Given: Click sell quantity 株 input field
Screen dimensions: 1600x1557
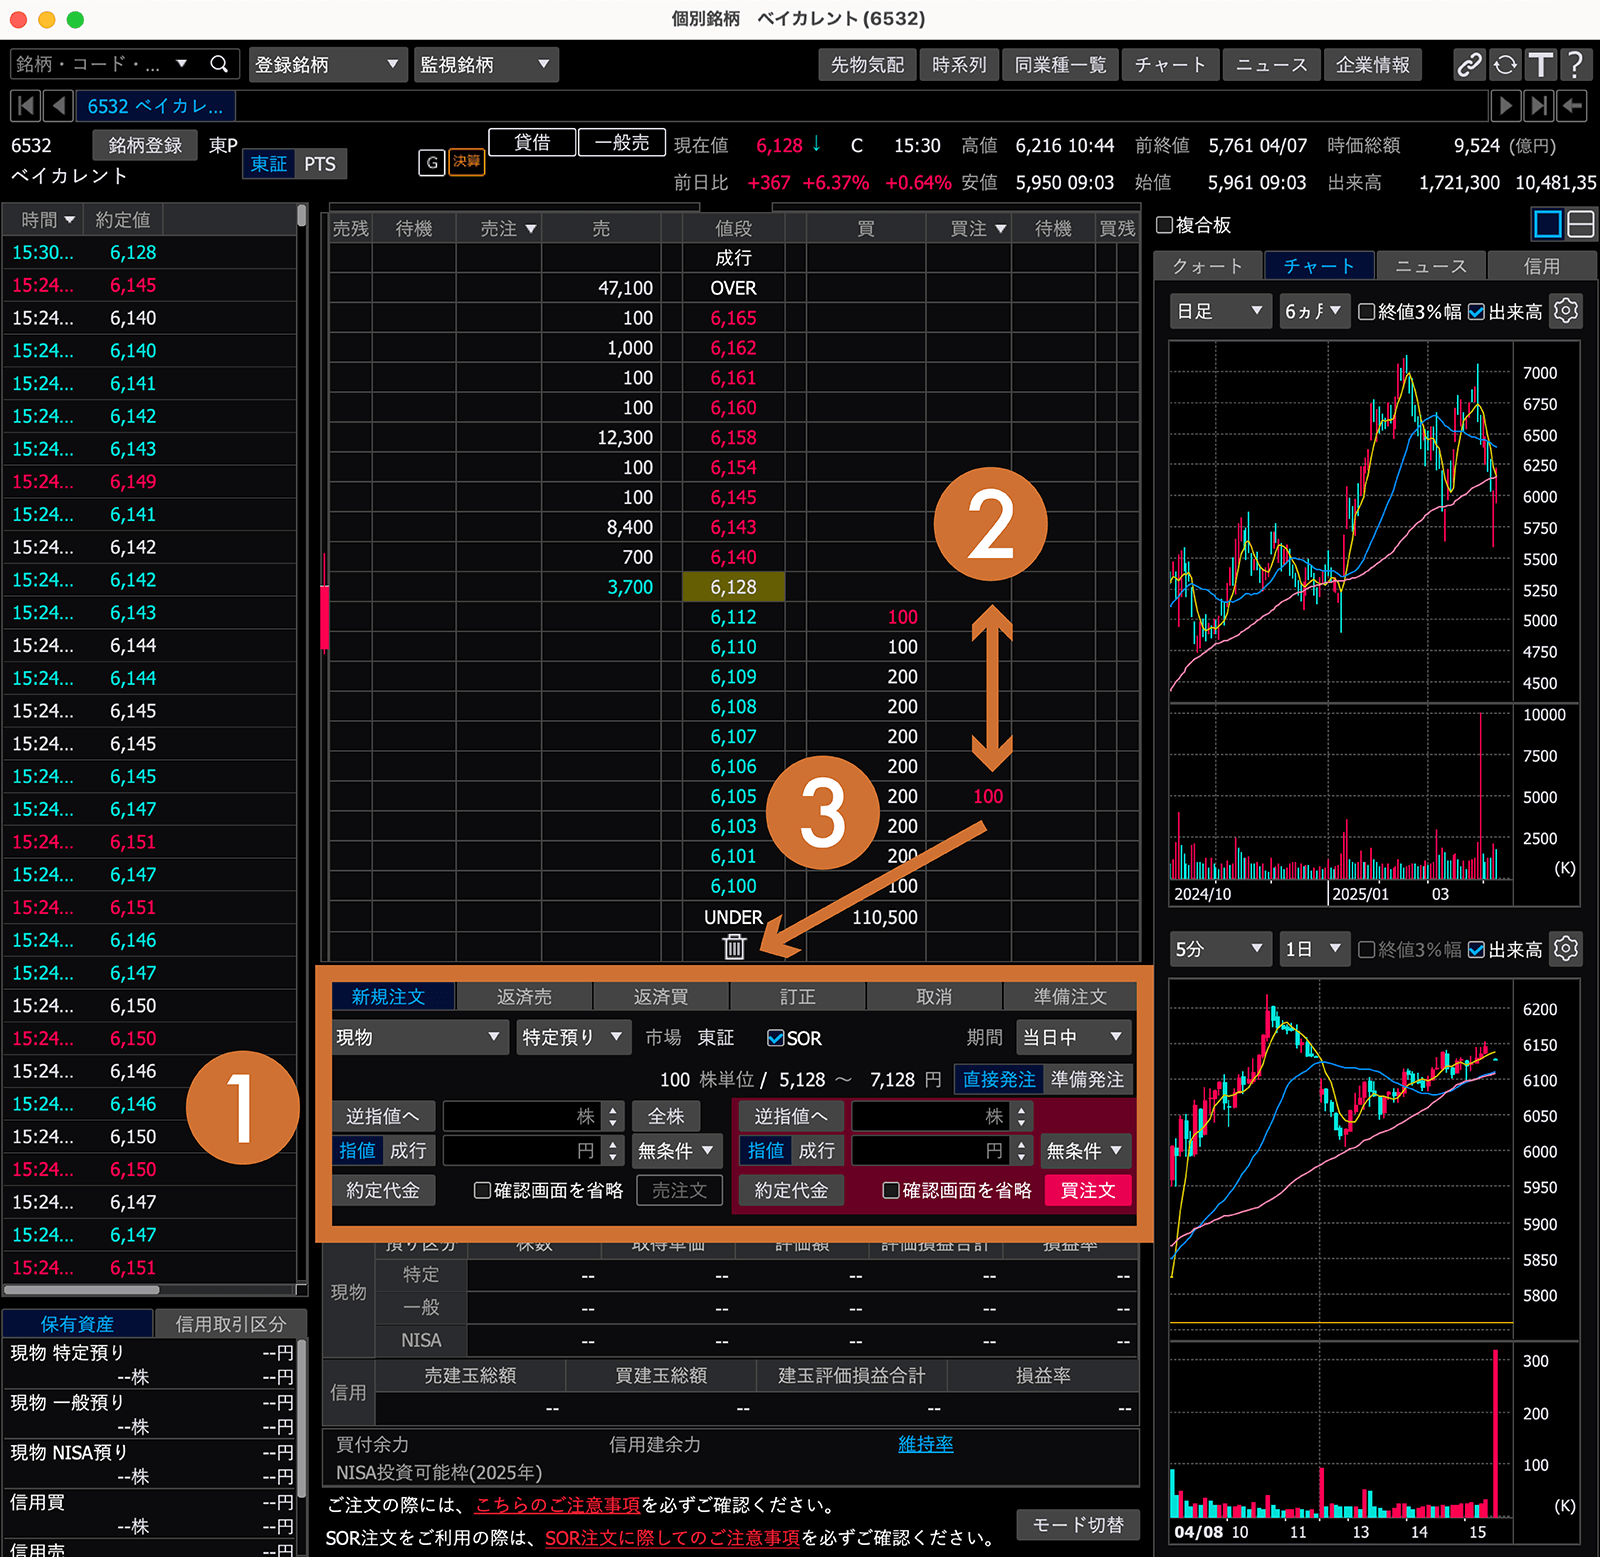Looking at the screenshot, I should pyautogui.click(x=522, y=1116).
